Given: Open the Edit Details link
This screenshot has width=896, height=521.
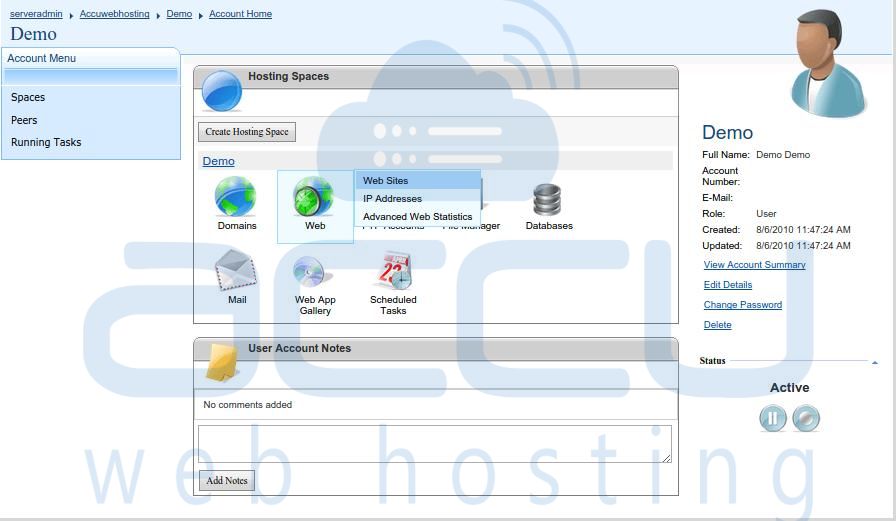Looking at the screenshot, I should pyautogui.click(x=728, y=284).
